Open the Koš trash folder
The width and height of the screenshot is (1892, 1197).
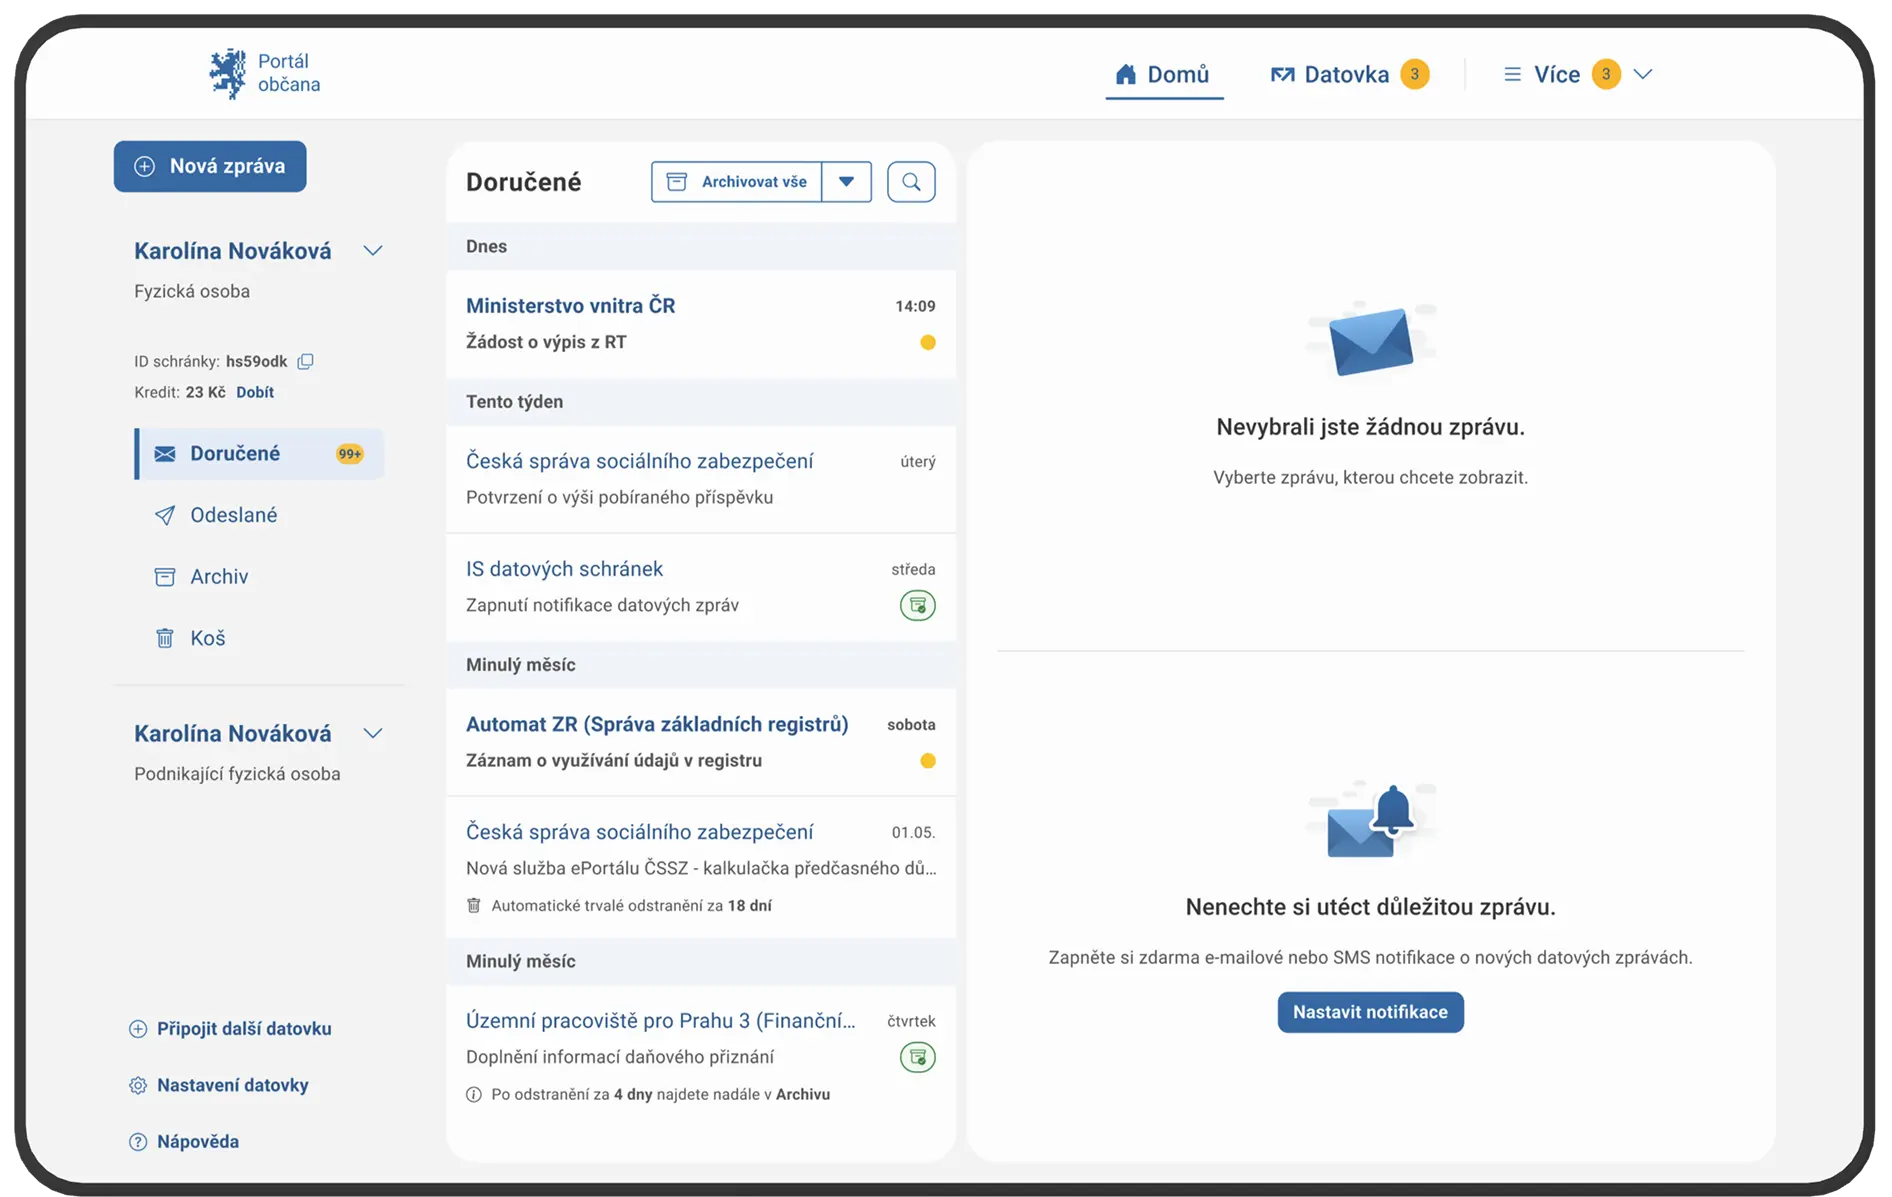[x=207, y=638]
